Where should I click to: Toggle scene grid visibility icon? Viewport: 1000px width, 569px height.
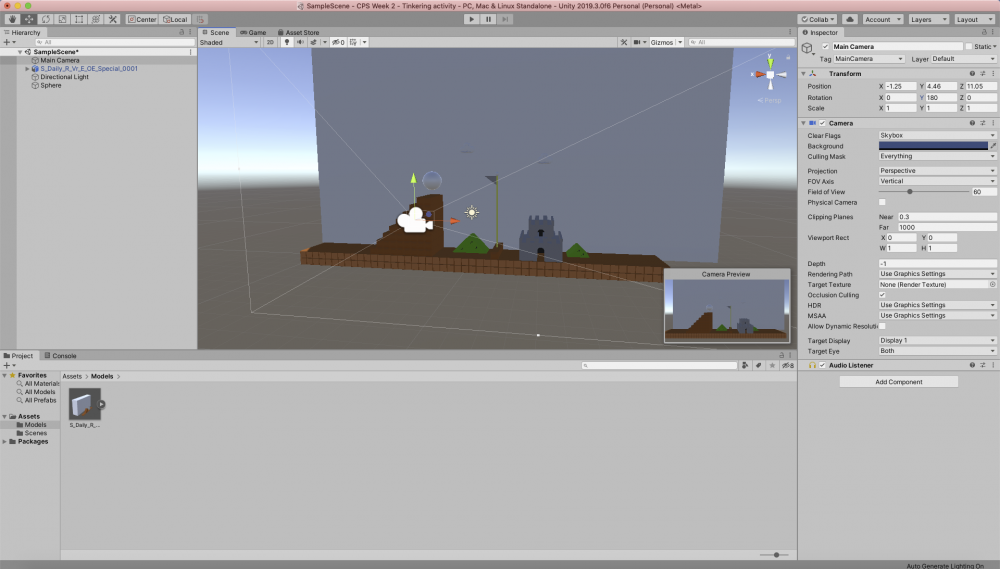(353, 42)
